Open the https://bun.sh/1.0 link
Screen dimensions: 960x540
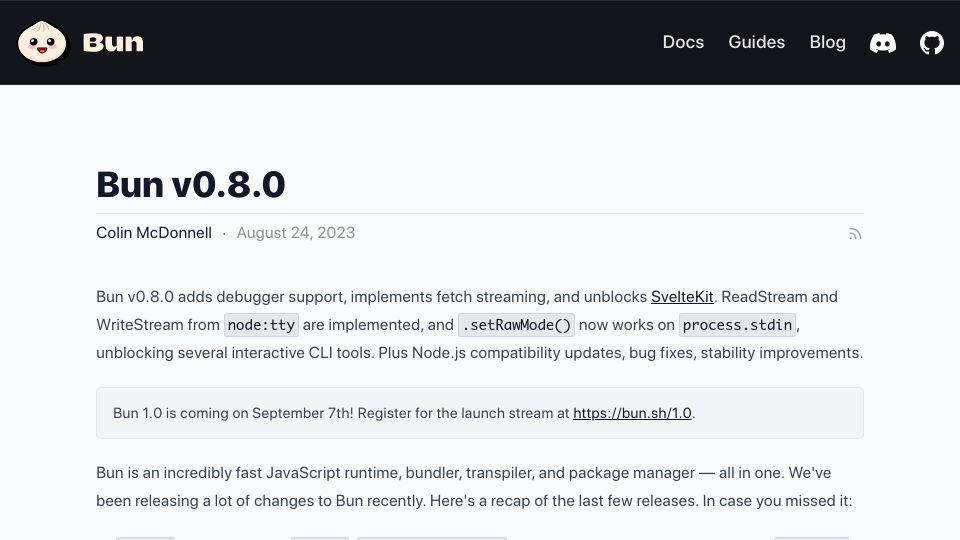tap(632, 413)
